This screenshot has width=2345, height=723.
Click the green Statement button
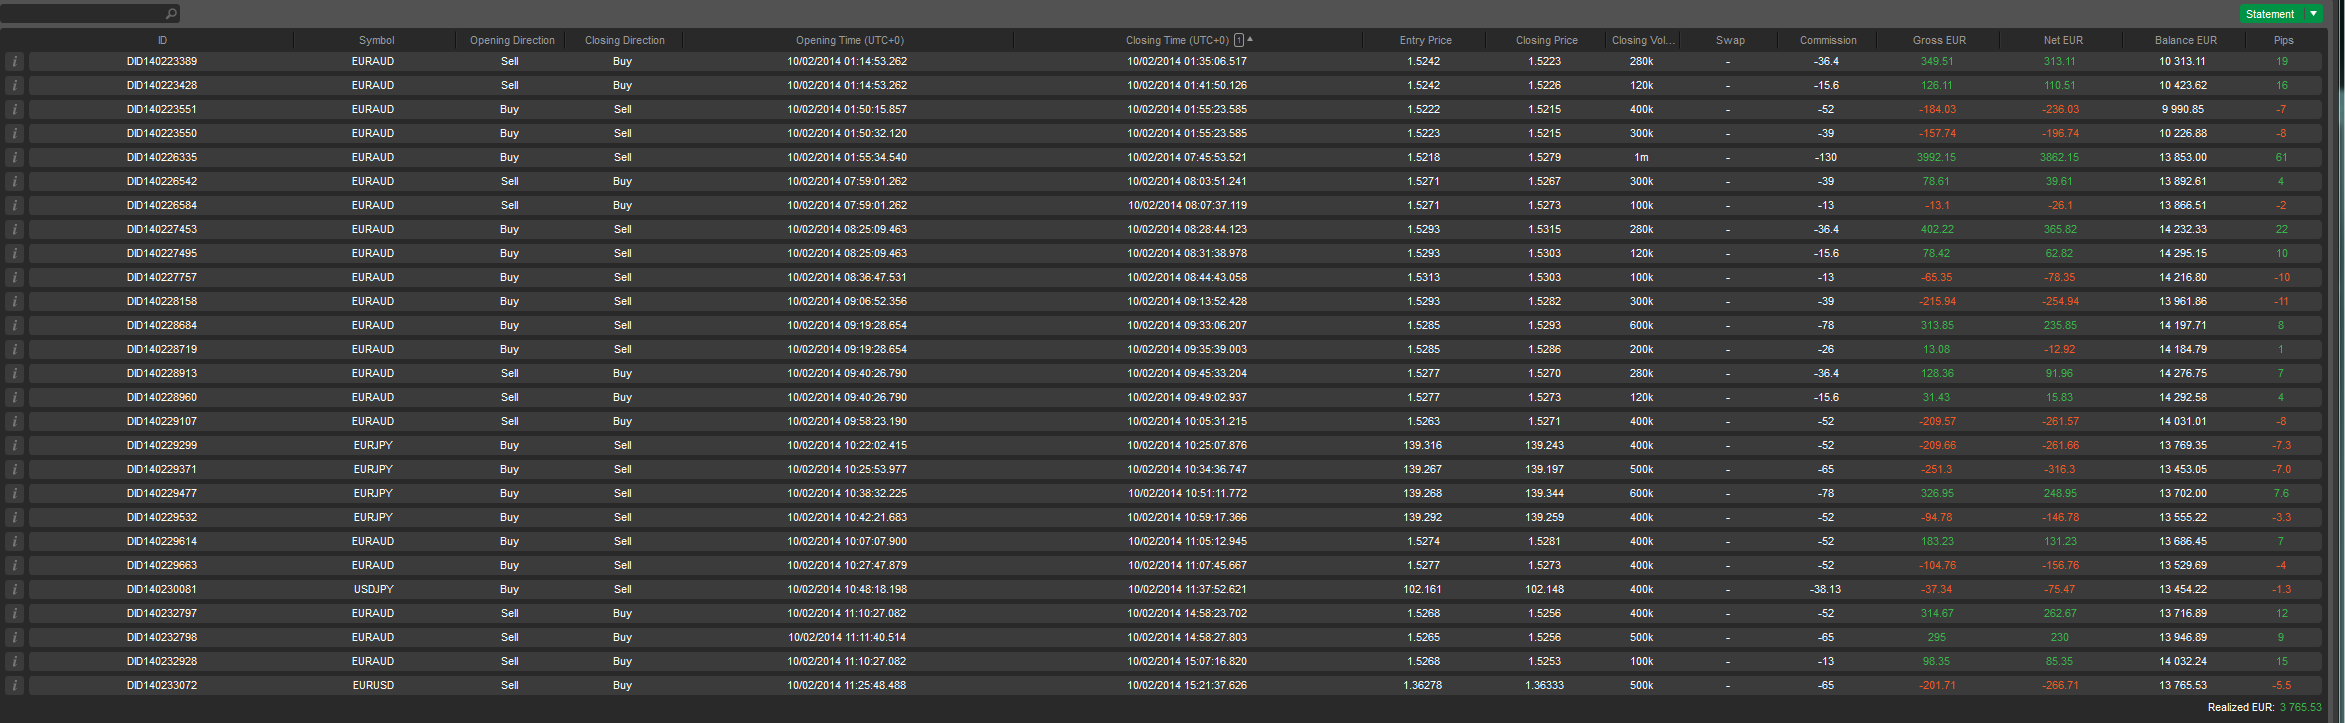click(2270, 14)
